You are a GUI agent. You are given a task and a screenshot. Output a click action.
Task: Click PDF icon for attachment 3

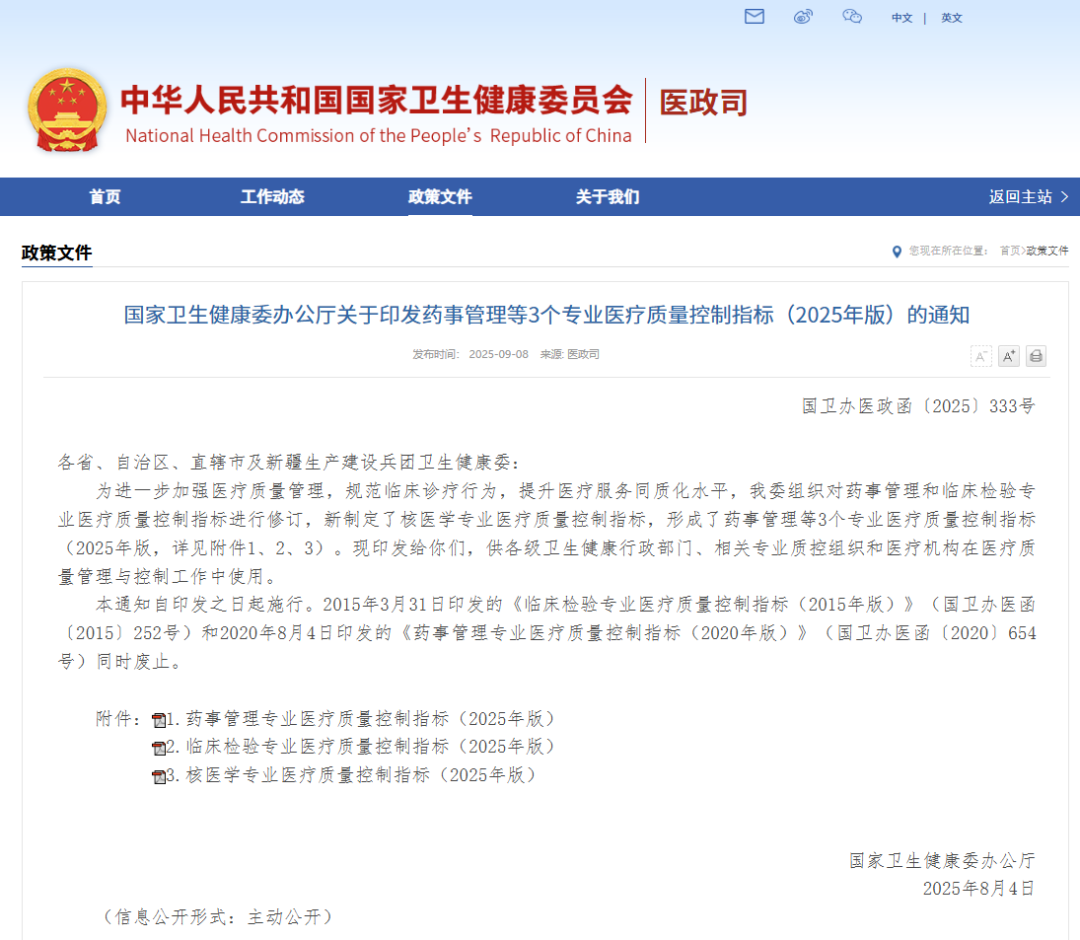point(159,776)
